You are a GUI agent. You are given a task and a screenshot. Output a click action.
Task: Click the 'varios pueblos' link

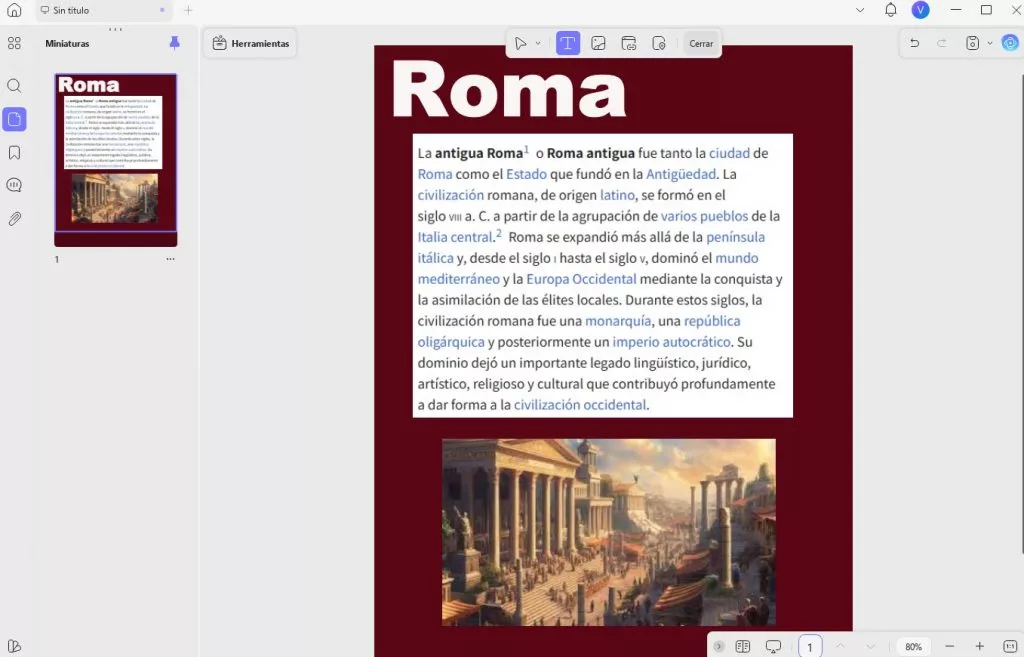[704, 216]
